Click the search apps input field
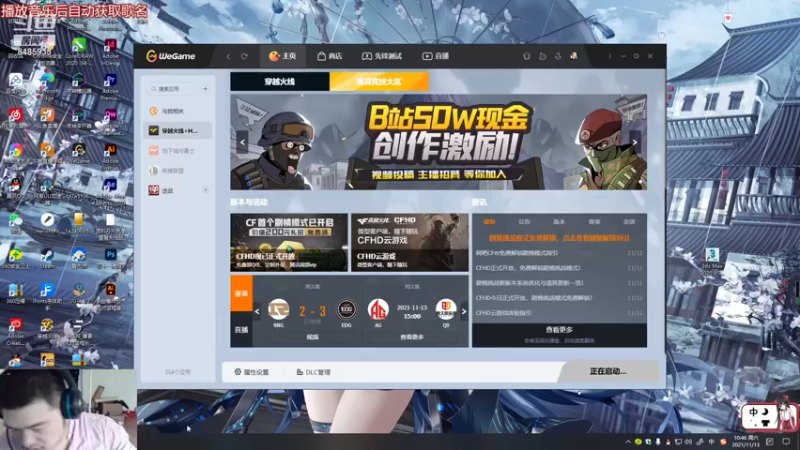 [172, 89]
